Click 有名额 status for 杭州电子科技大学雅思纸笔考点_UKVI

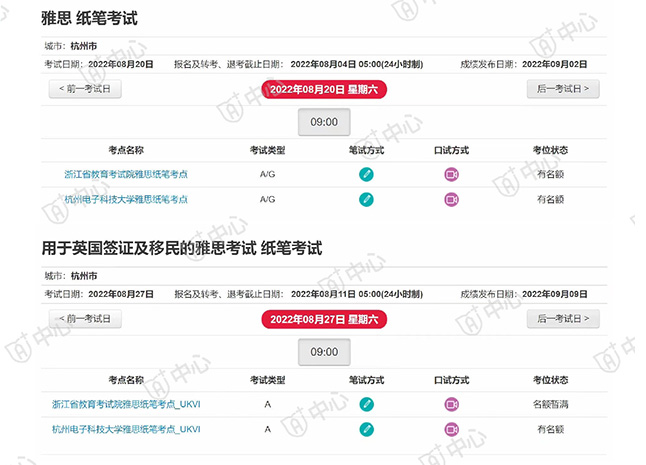click(x=550, y=429)
